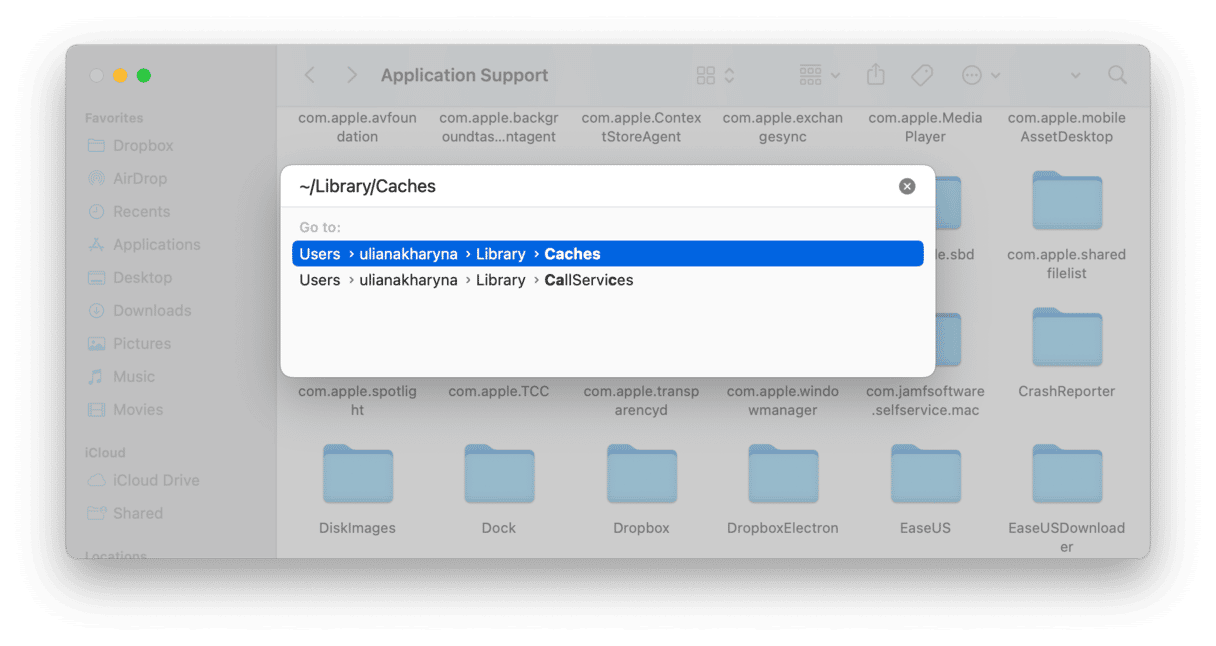The width and height of the screenshot is (1216, 646).
Task: Click the com.apple.MediaPlayer folder label
Action: click(925, 127)
